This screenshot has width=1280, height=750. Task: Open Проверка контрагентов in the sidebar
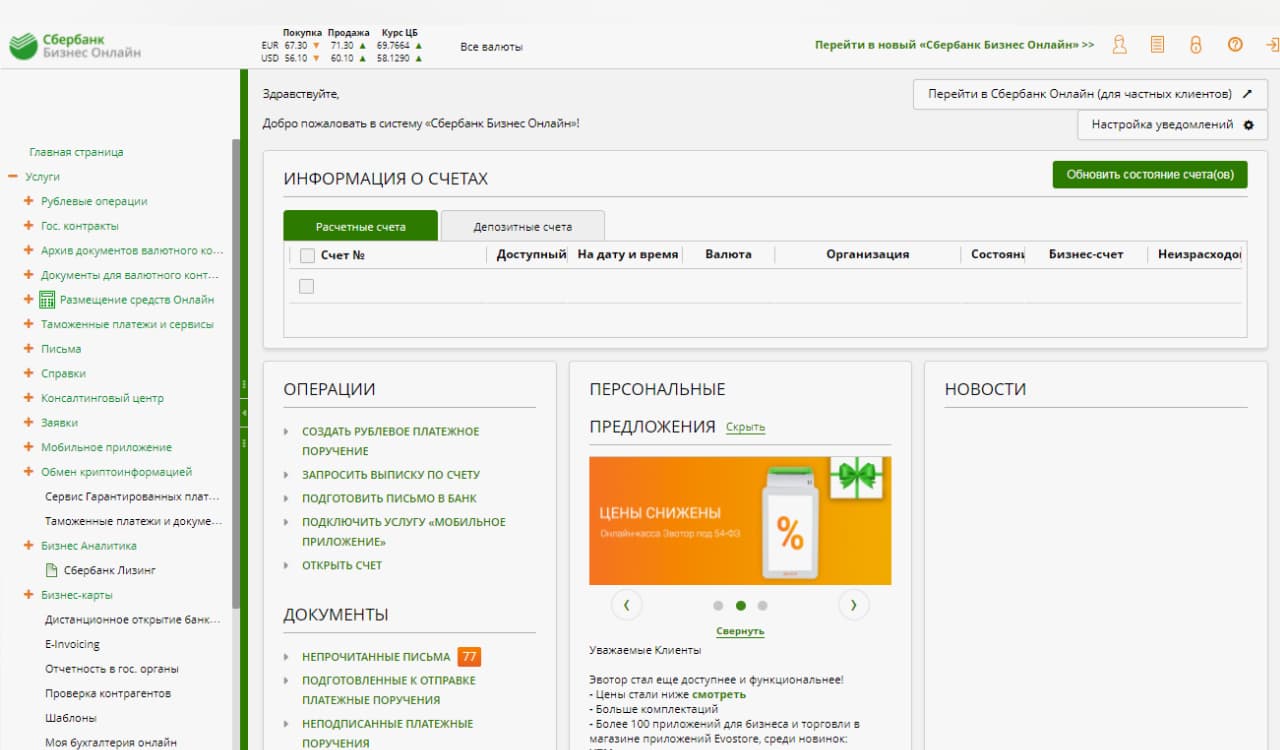point(108,694)
